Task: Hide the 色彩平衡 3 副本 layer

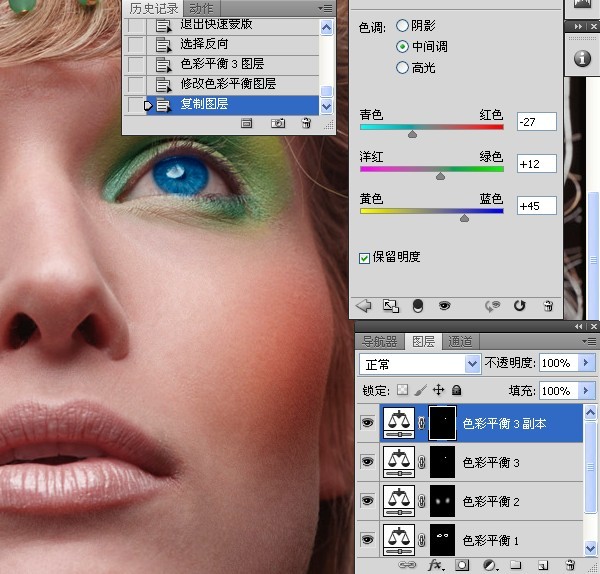Action: pos(367,423)
